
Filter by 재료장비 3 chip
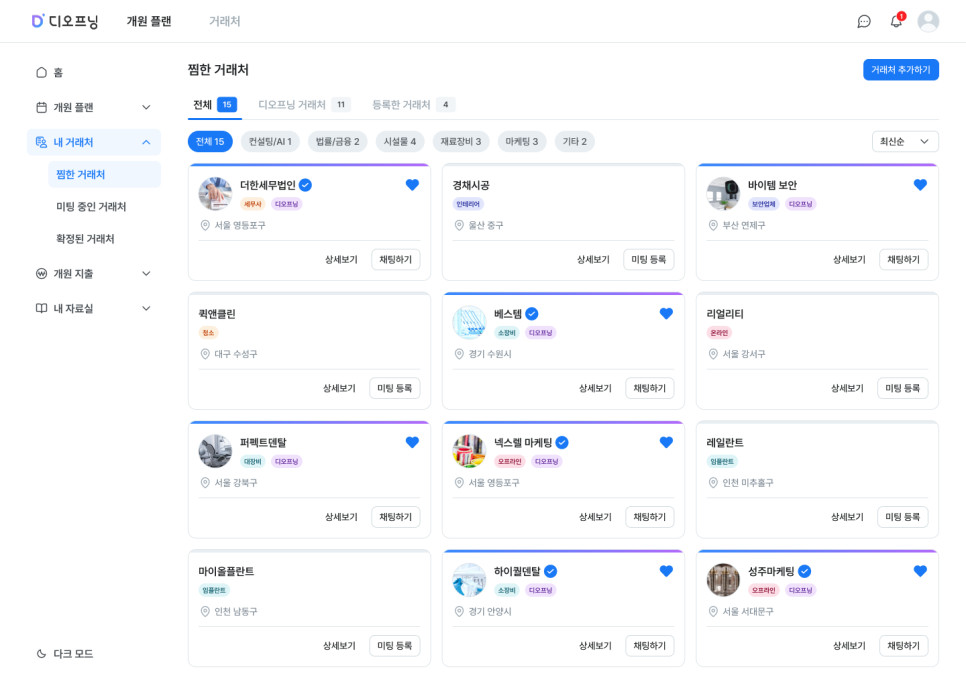[x=461, y=142]
